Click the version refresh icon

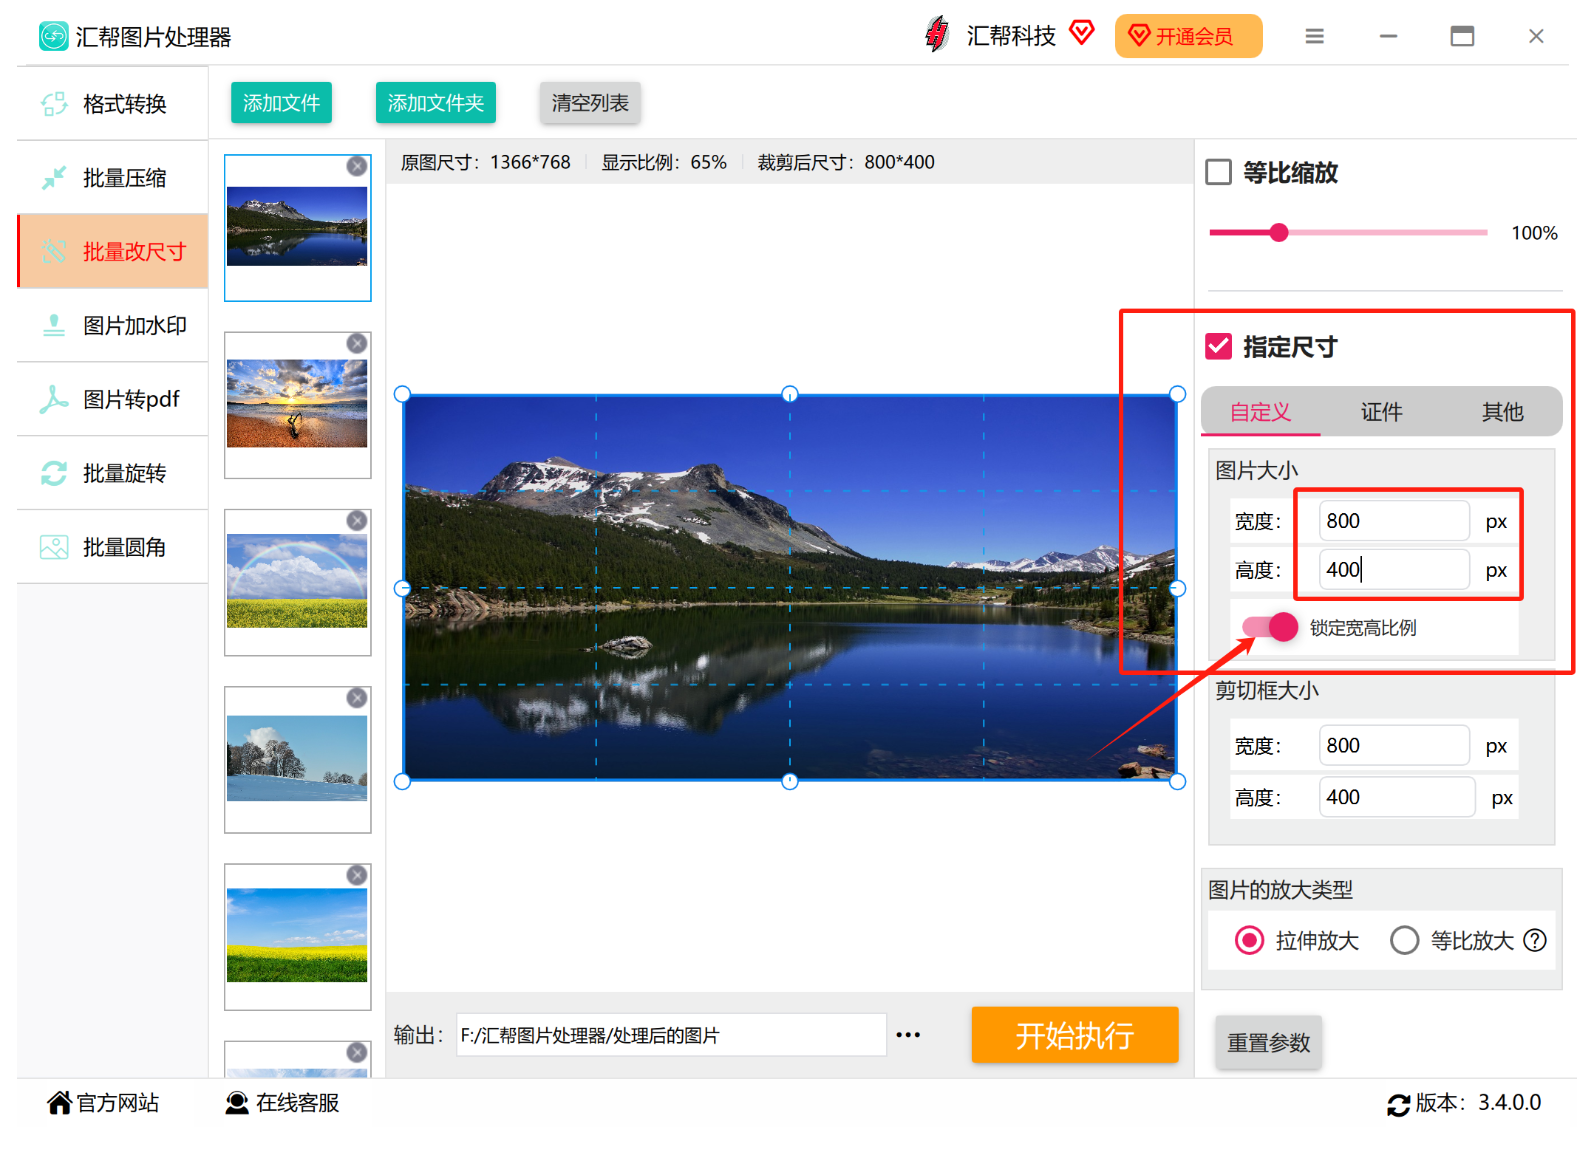(1398, 1104)
